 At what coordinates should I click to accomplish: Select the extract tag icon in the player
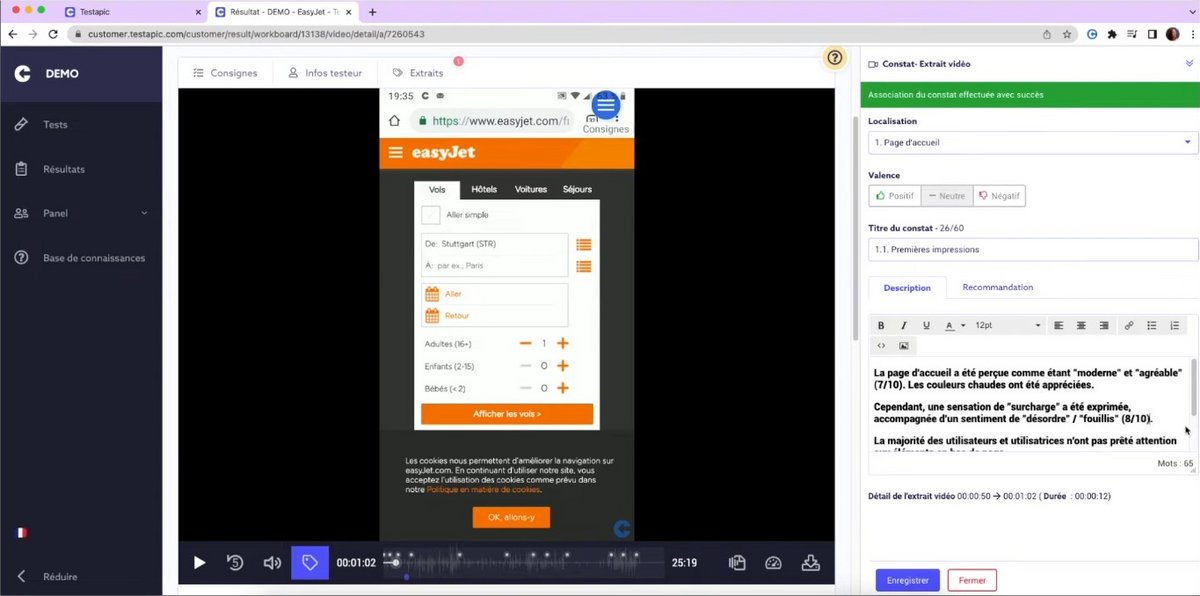click(x=310, y=562)
